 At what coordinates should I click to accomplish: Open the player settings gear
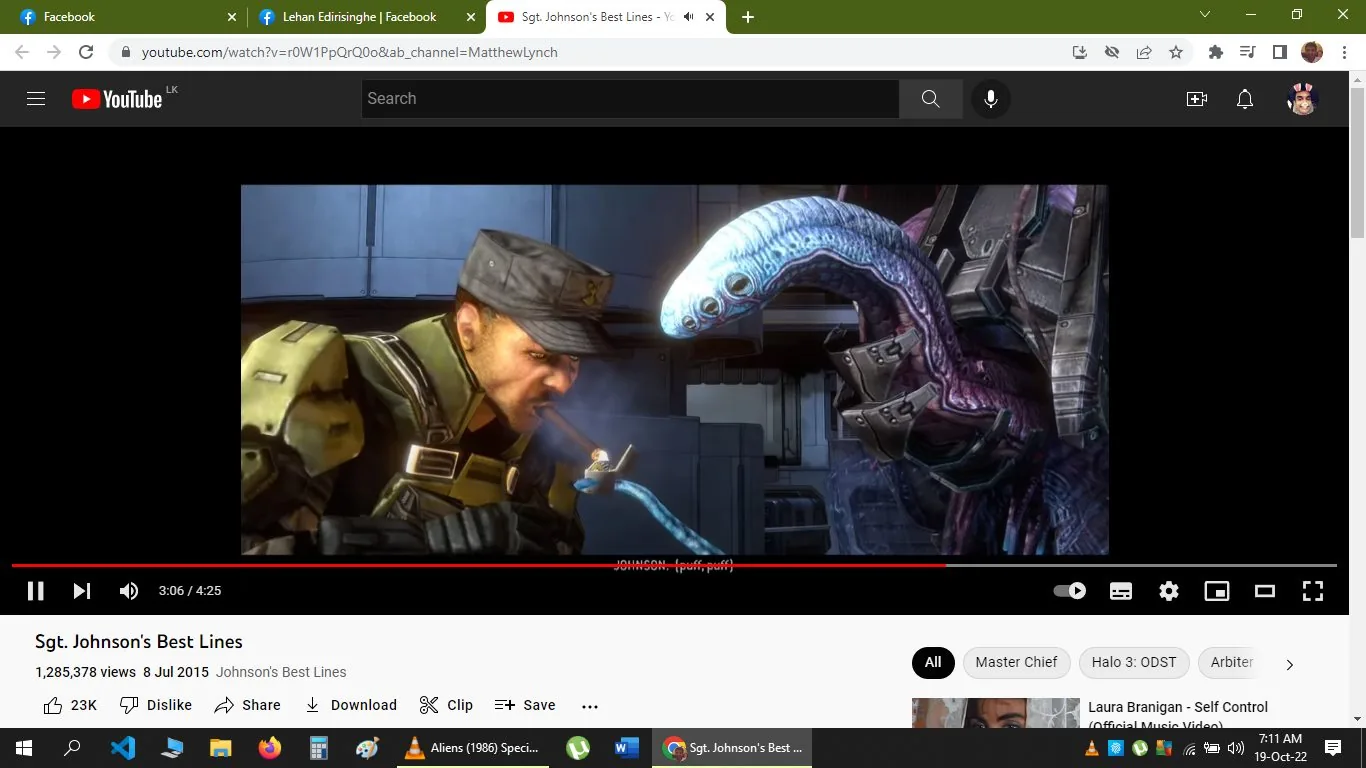tap(1168, 591)
